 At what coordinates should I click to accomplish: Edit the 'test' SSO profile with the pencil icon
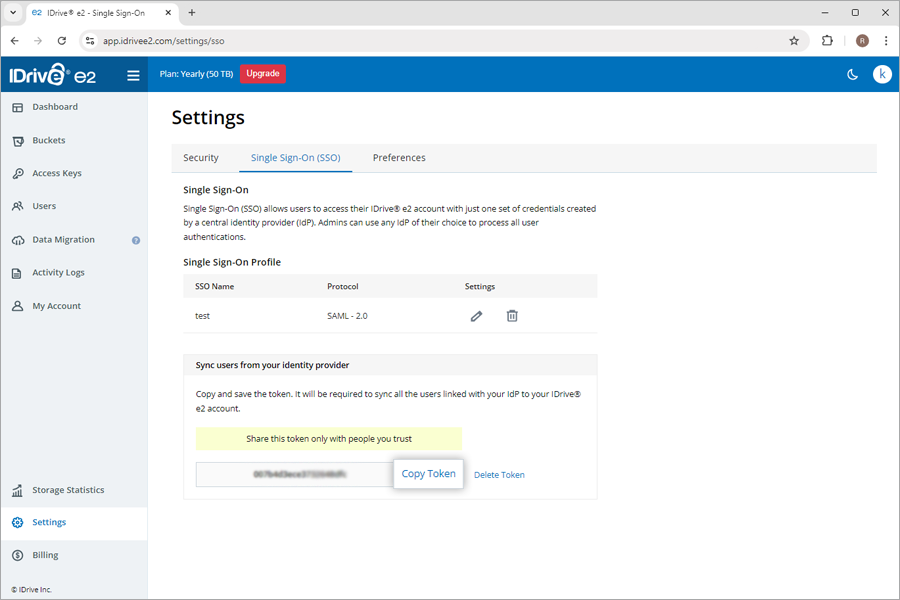476,316
